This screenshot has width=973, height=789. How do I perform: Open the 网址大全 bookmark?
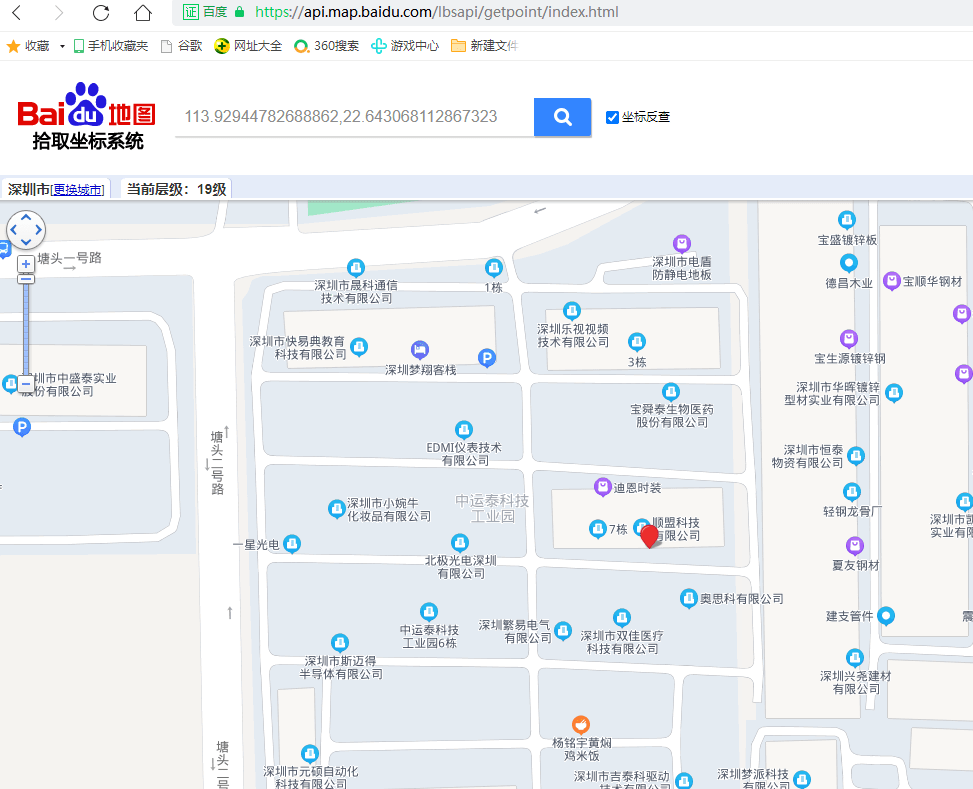click(x=248, y=46)
